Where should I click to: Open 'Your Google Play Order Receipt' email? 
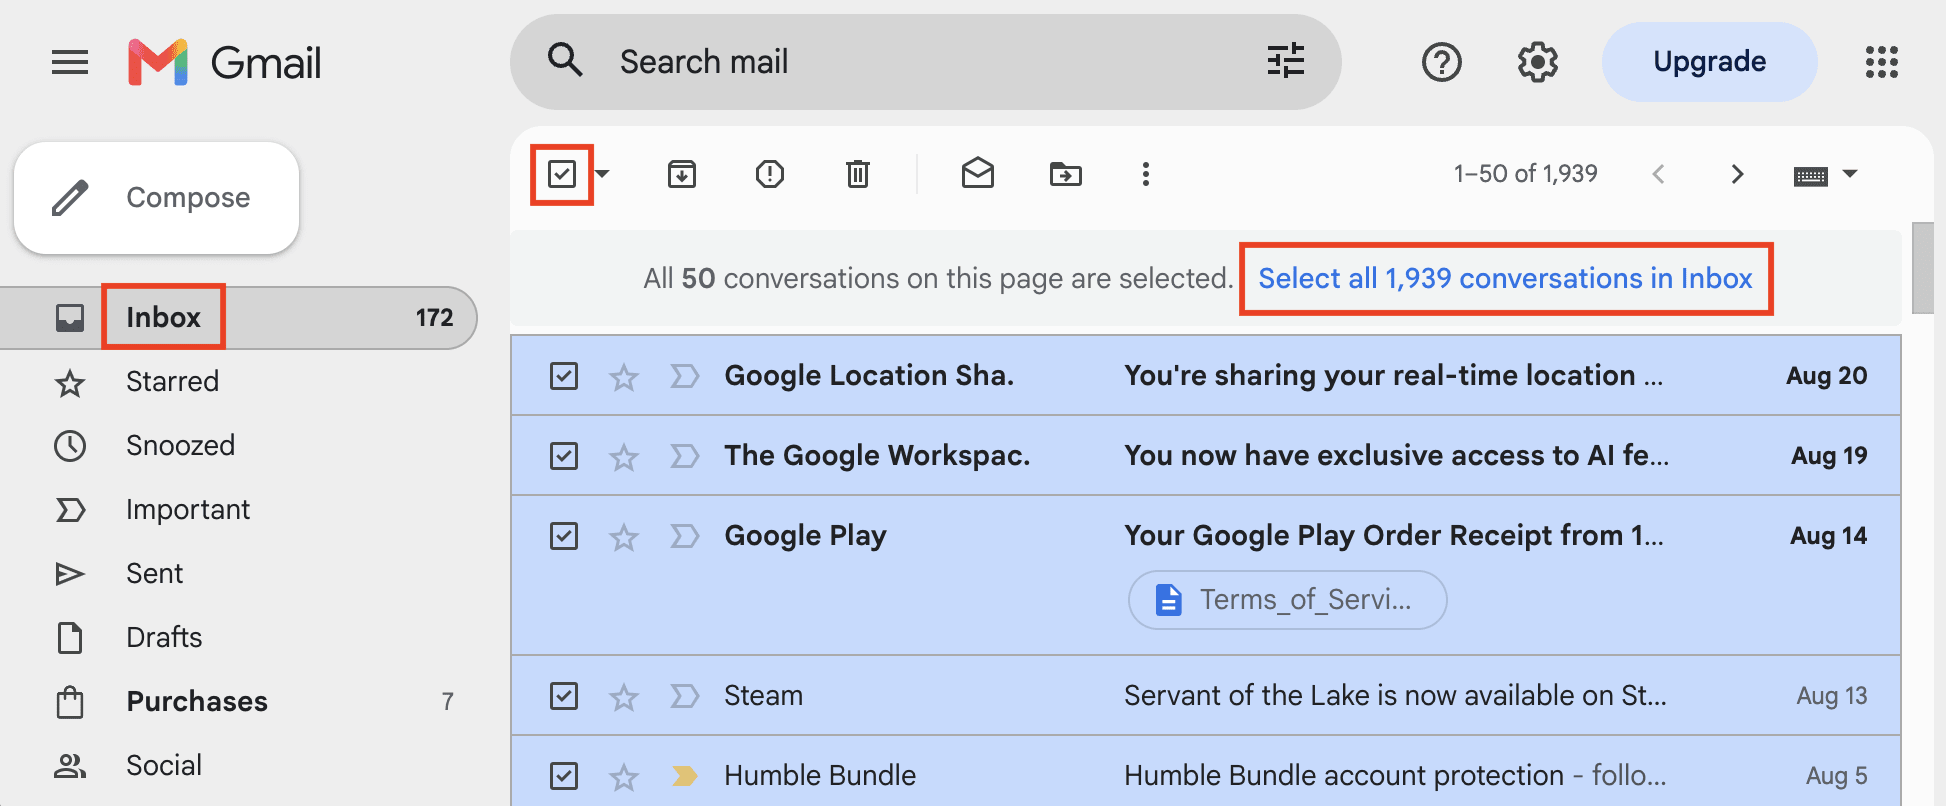pyautogui.click(x=1393, y=536)
